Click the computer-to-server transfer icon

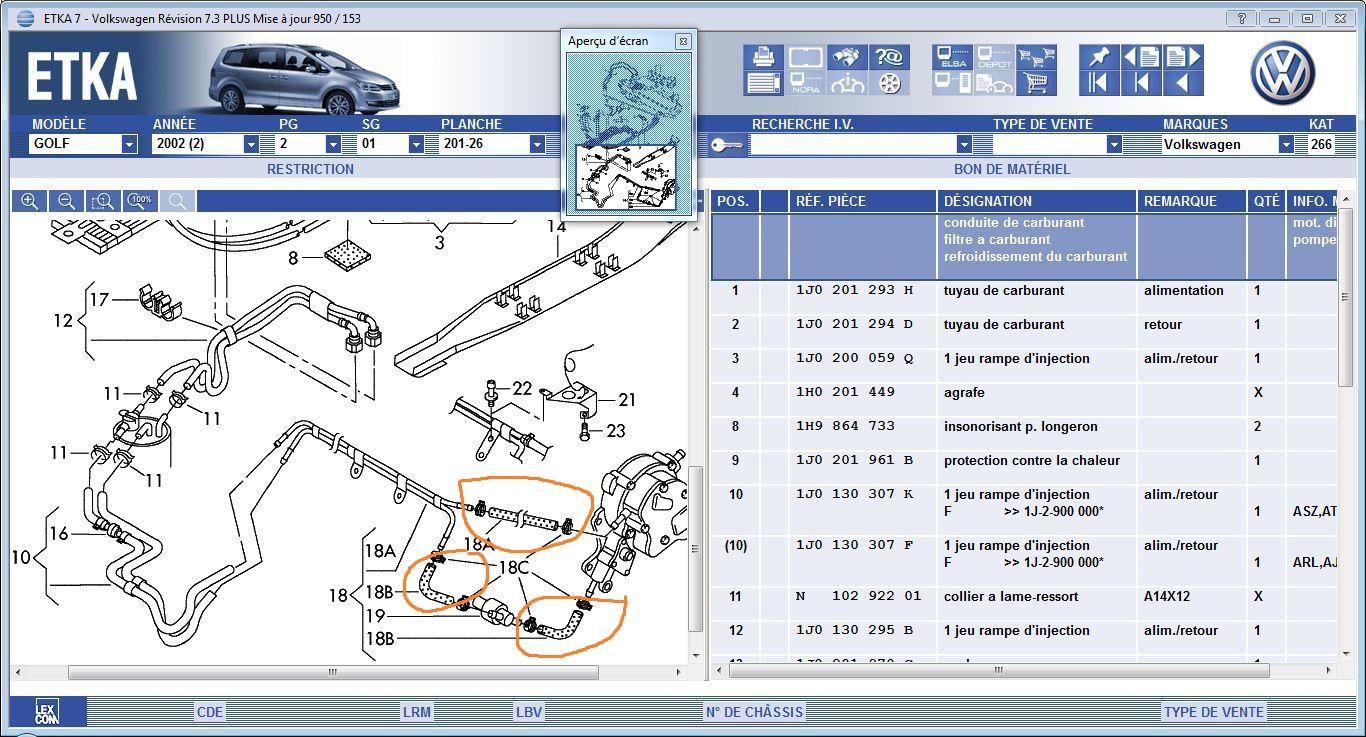(952, 83)
